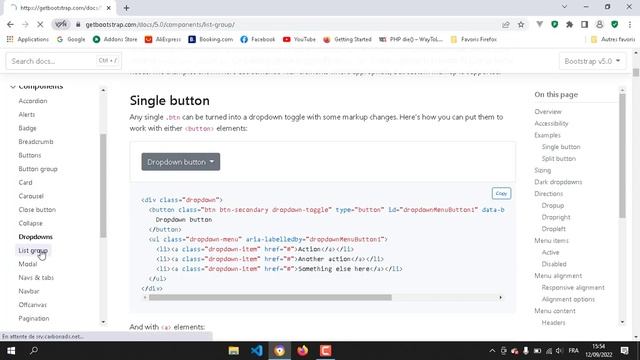Open the YouTube bookmark
Viewport: 640px width, 360px height.
(x=299, y=39)
